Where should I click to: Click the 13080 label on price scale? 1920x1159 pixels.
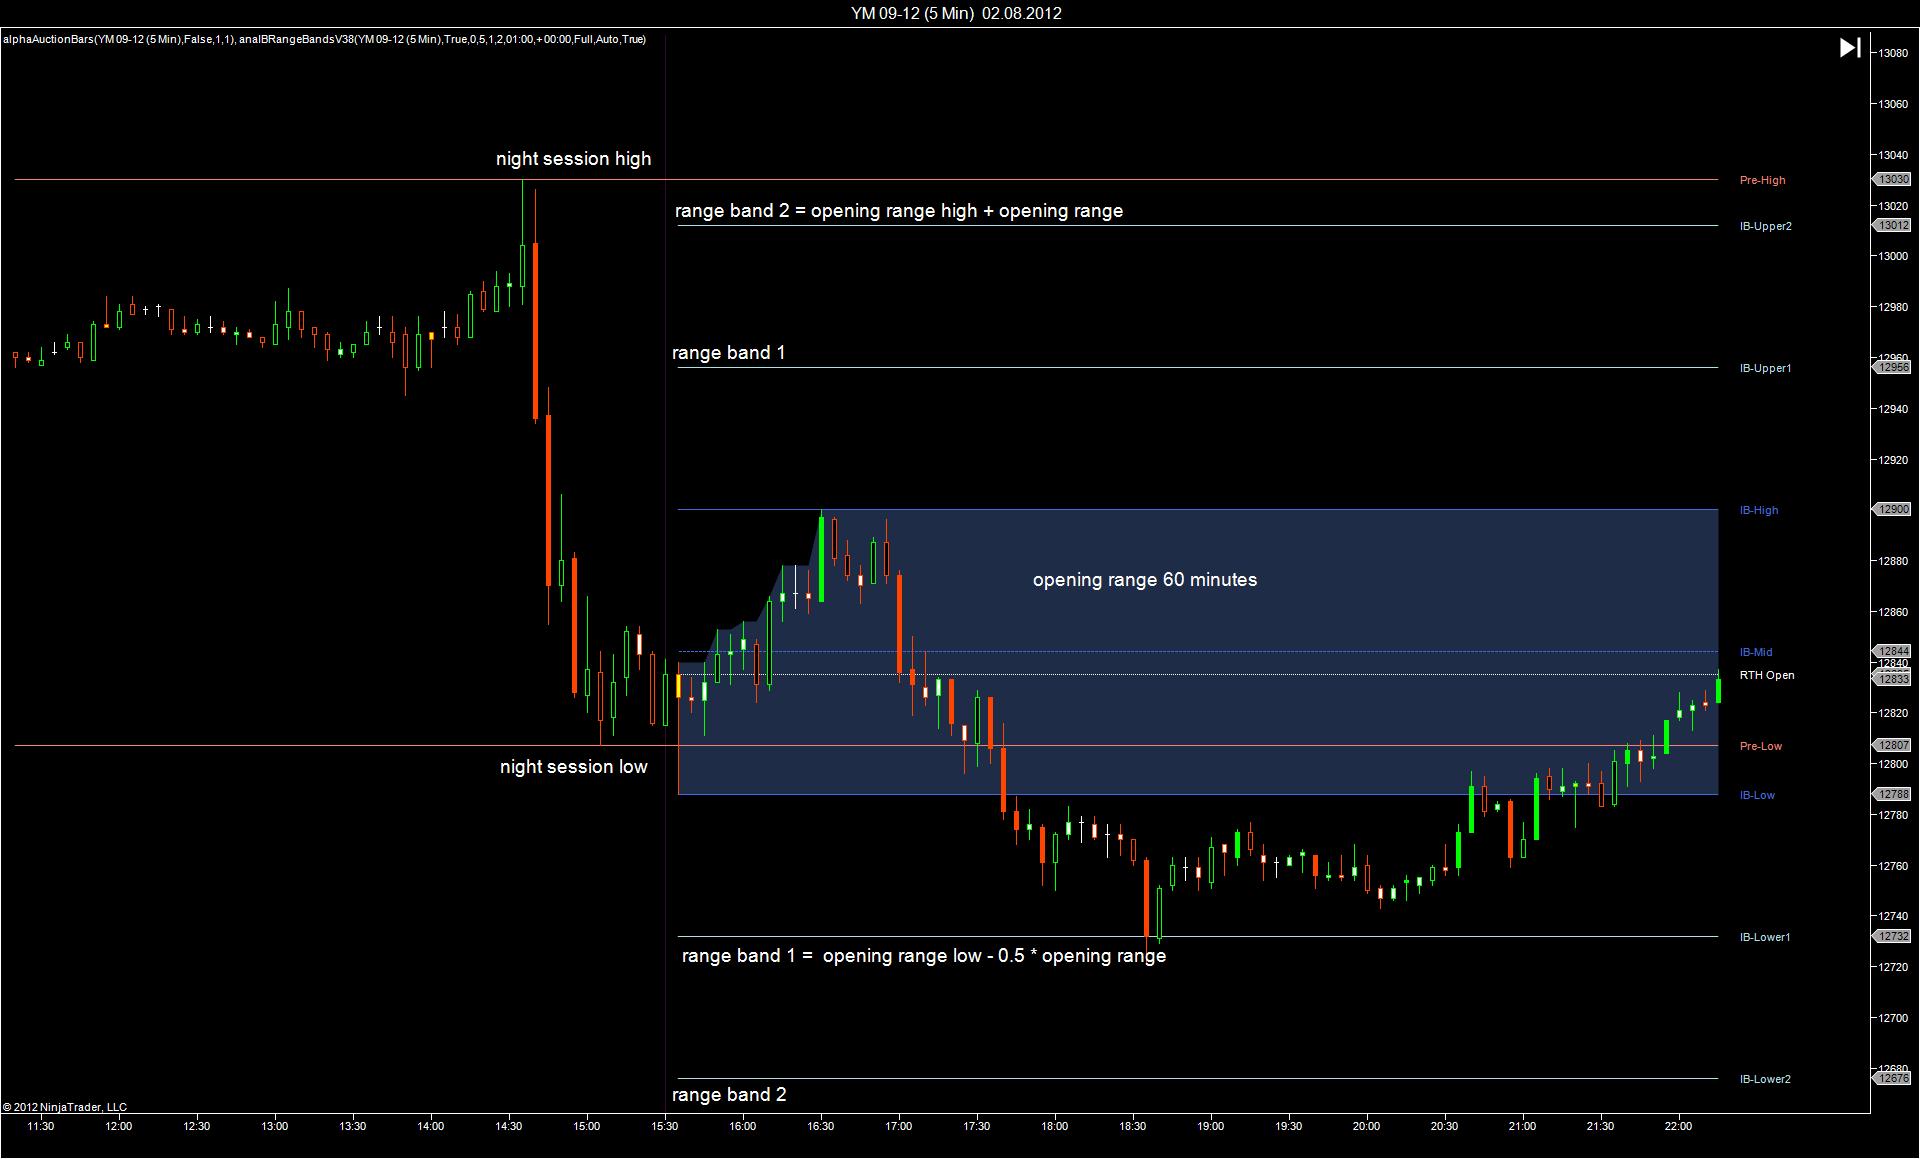[x=1892, y=53]
